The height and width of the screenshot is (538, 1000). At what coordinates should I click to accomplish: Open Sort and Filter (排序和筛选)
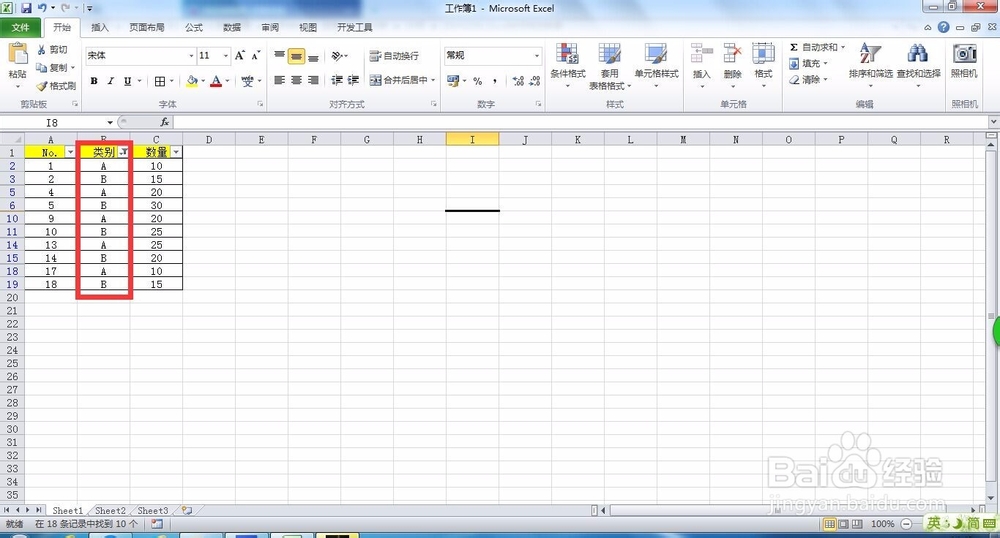(871, 65)
